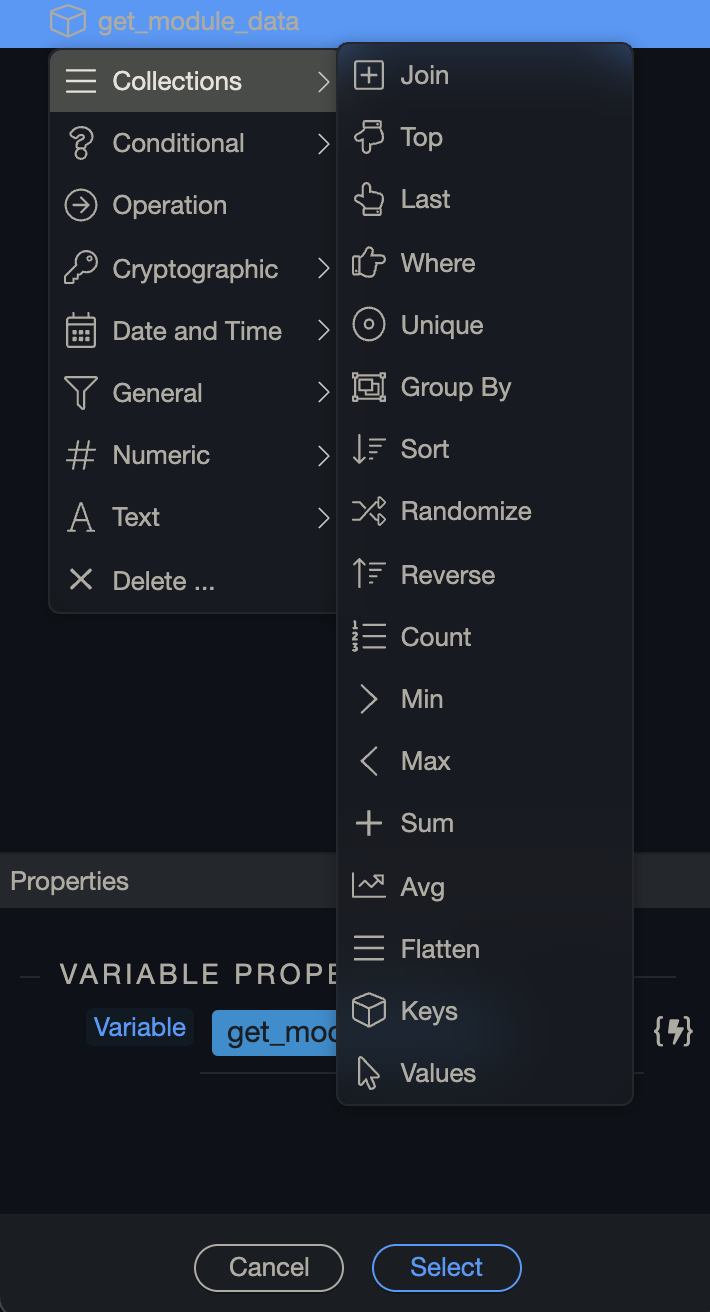The width and height of the screenshot is (710, 1312).
Task: Select the Join collection operation icon
Action: [x=369, y=74]
